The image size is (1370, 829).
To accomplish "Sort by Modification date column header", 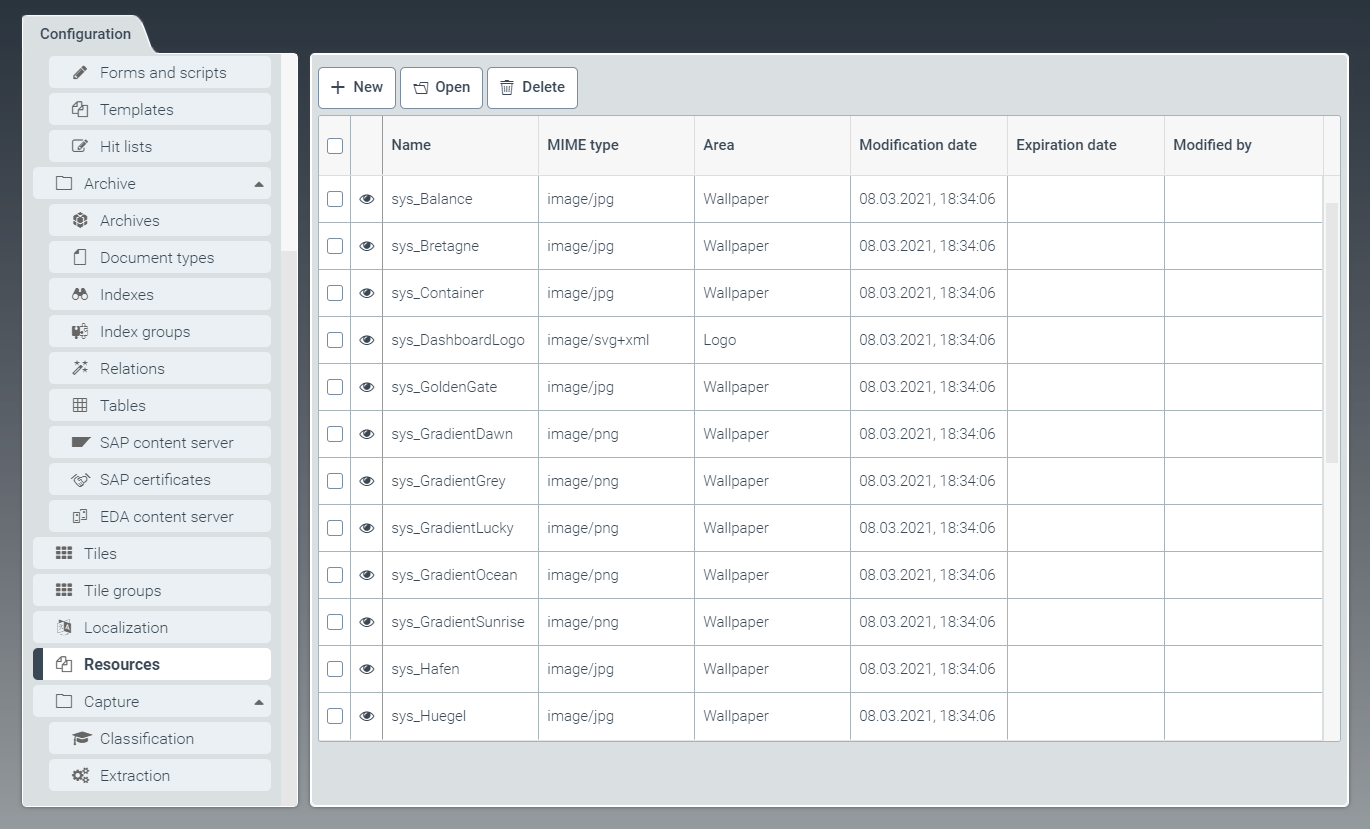I will click(x=917, y=145).
